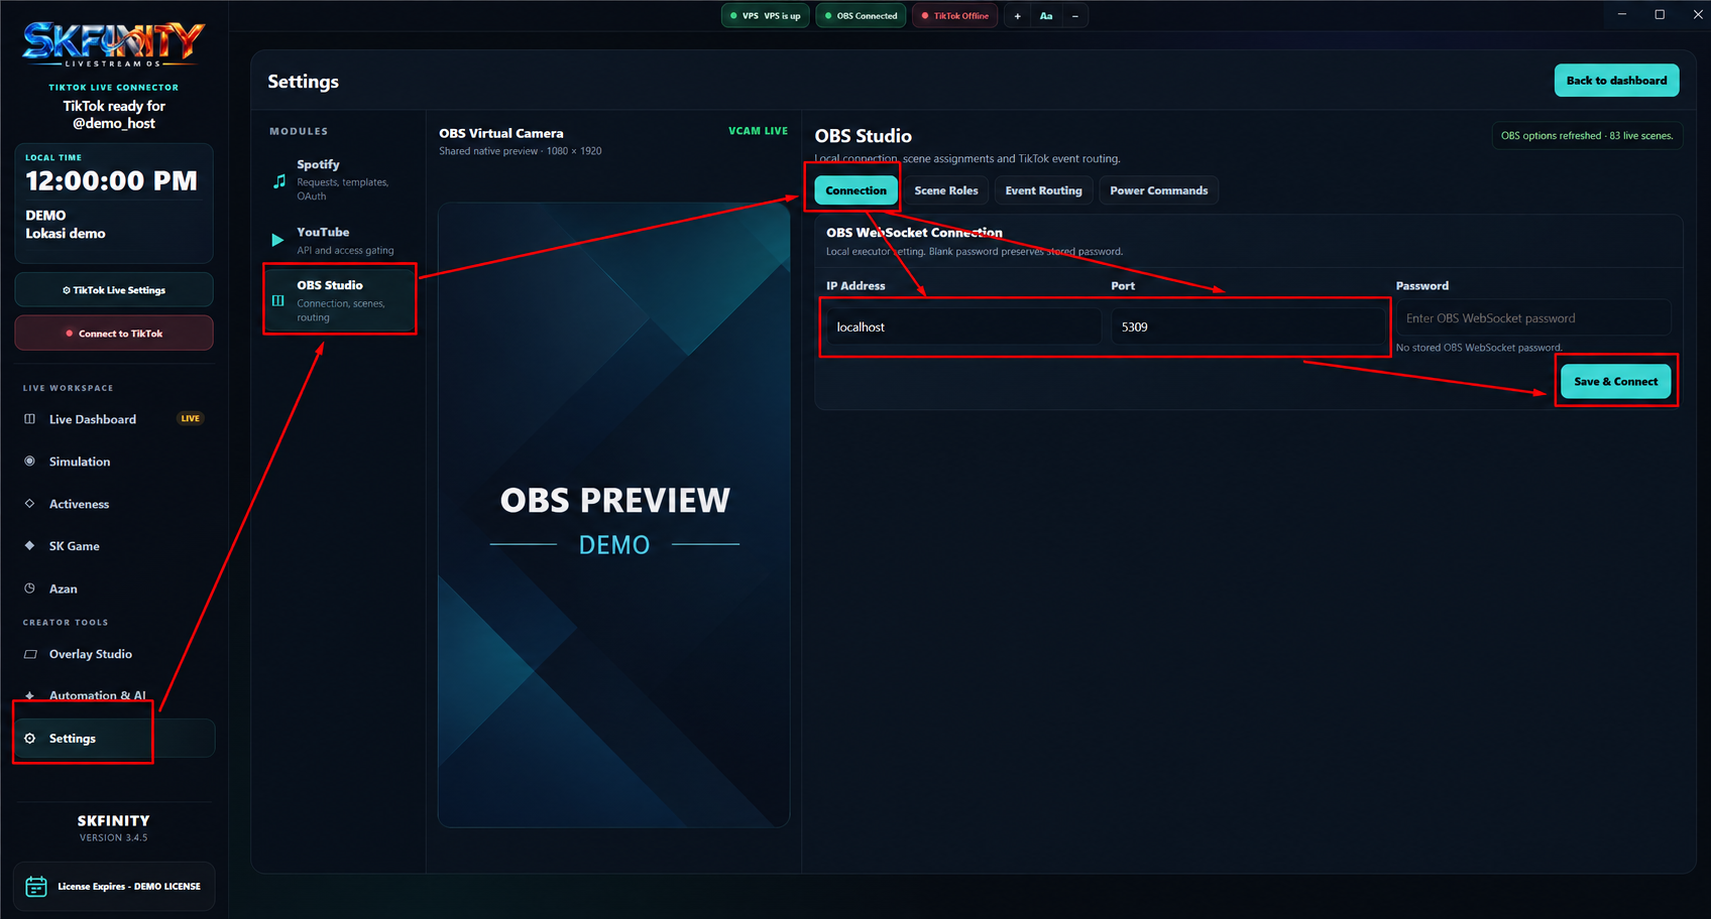1711x919 pixels.
Task: Select the Spotify module entry
Action: (340, 180)
